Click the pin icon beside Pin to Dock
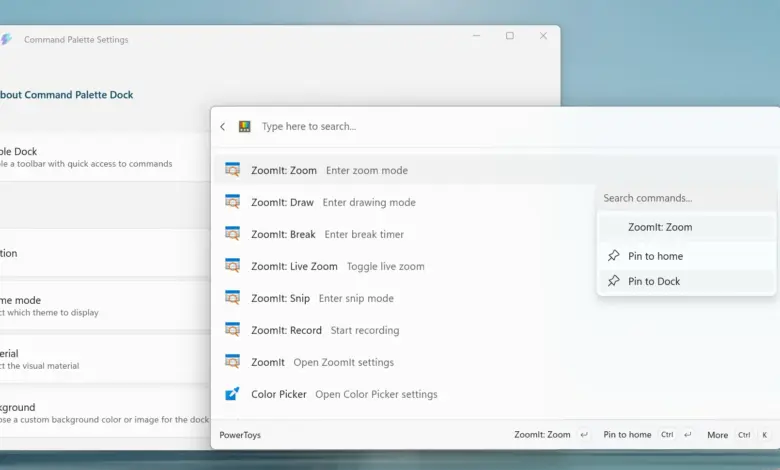This screenshot has height=470, width=780. point(613,281)
